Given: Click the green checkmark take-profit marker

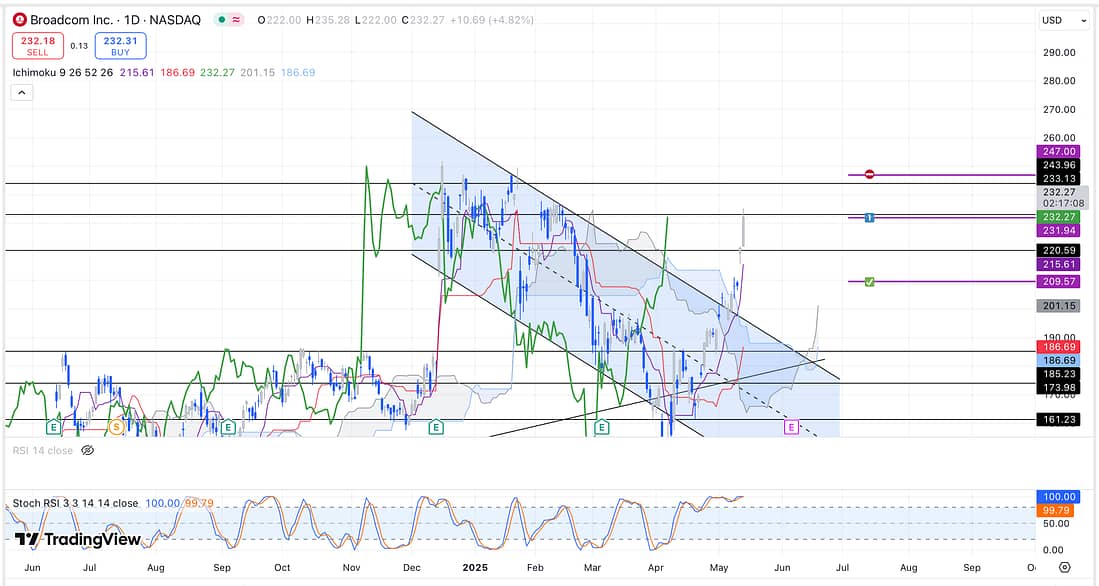Looking at the screenshot, I should click(x=869, y=282).
